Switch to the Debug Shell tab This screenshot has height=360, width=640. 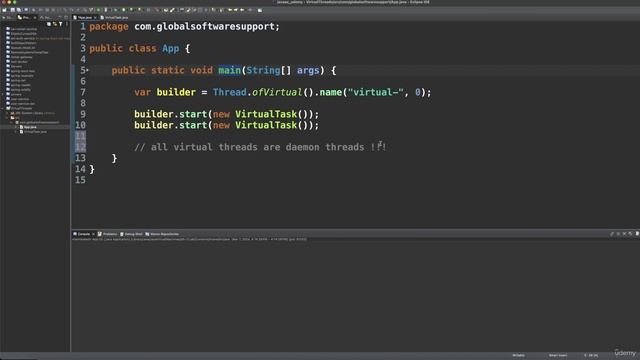tap(131, 234)
